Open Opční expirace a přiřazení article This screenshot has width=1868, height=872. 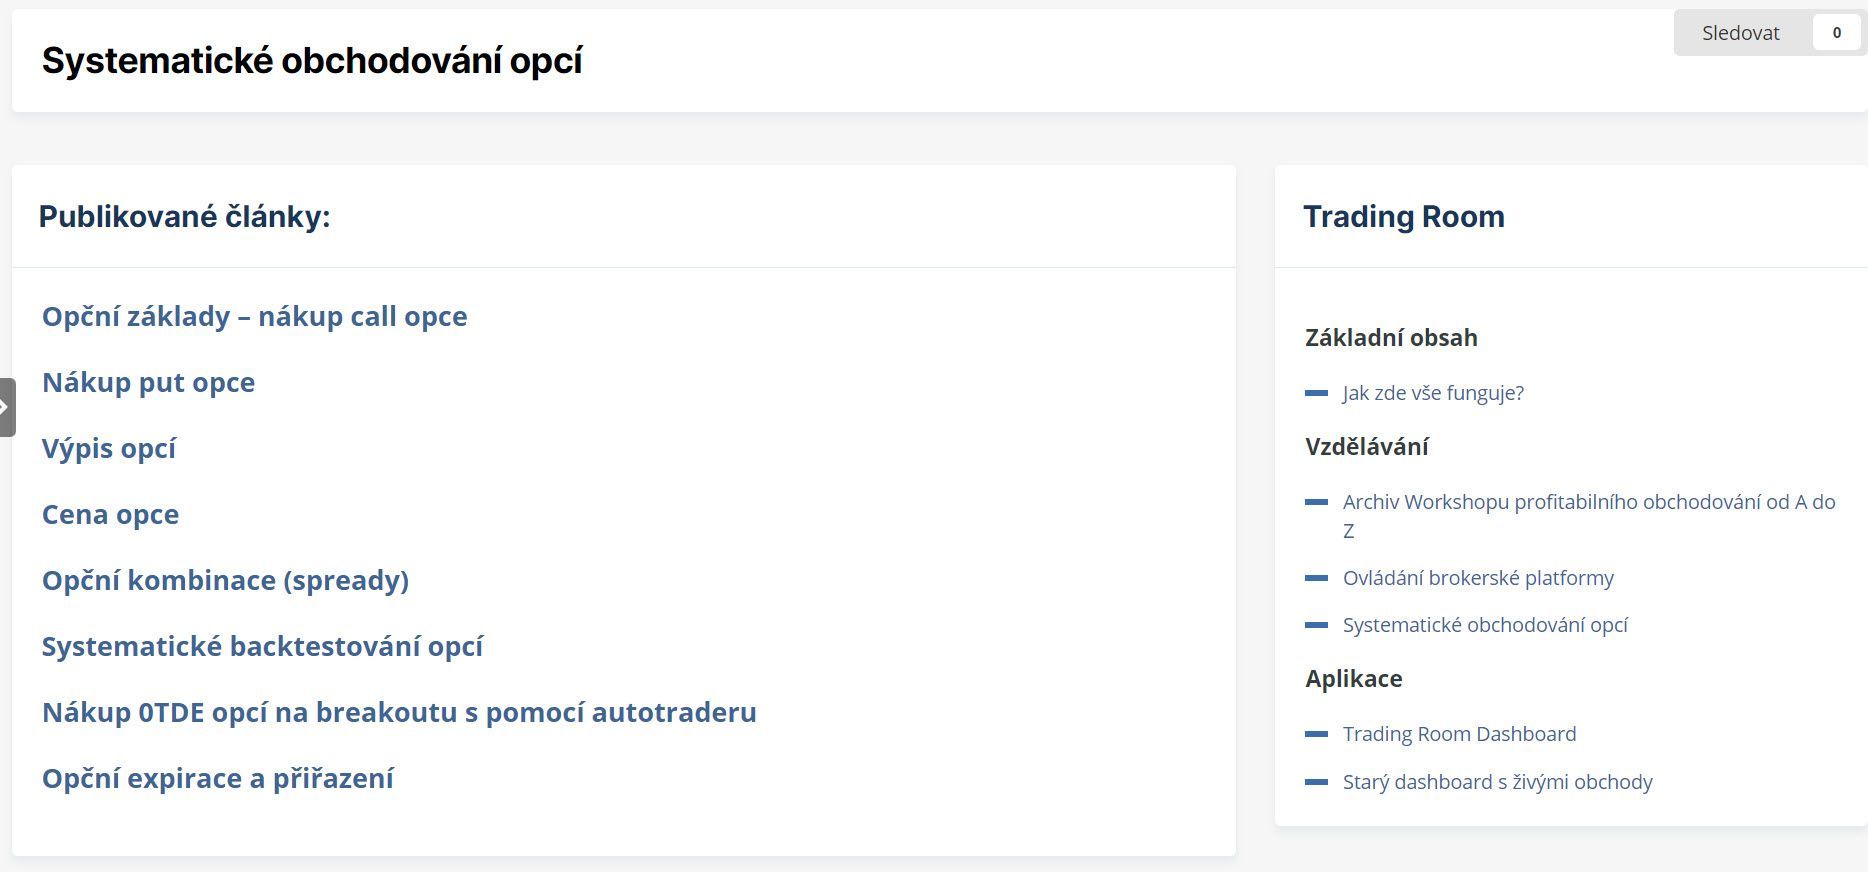[217, 778]
